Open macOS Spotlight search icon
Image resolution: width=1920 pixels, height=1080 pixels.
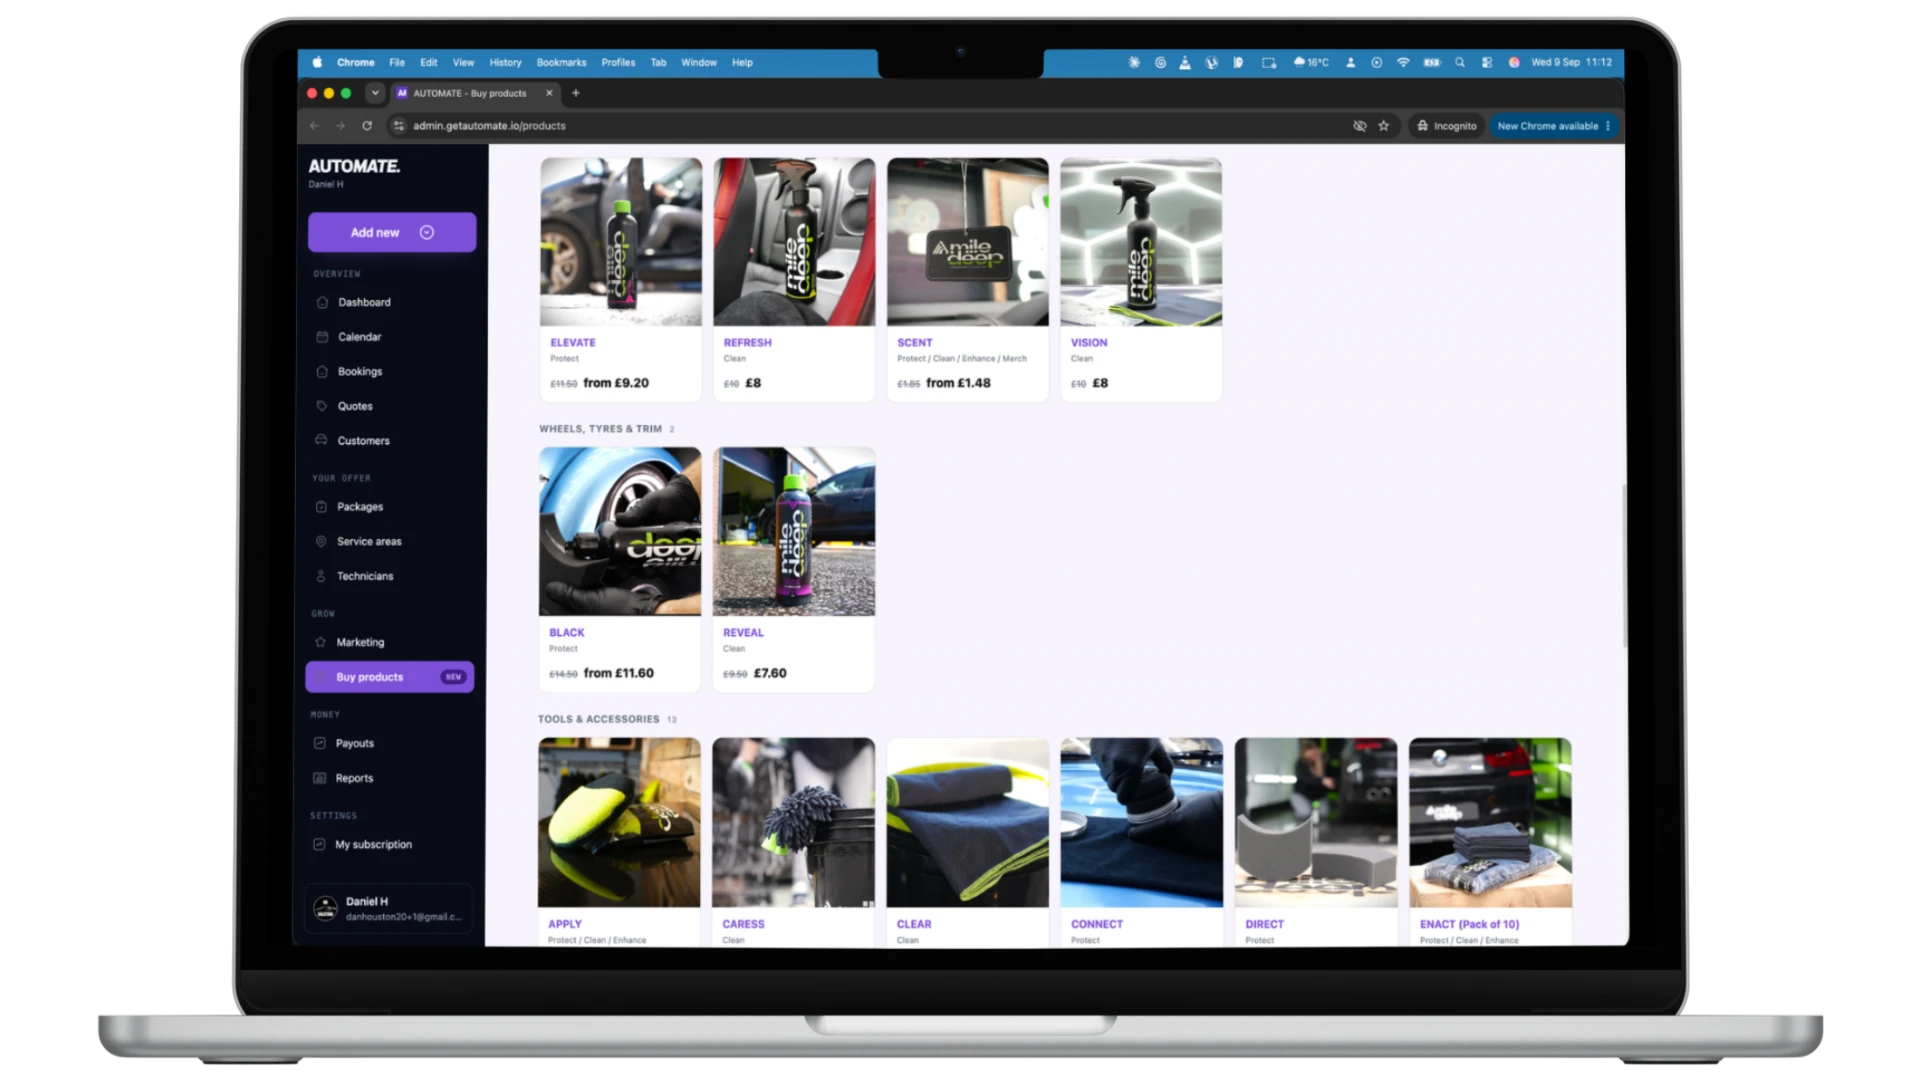click(x=1460, y=62)
